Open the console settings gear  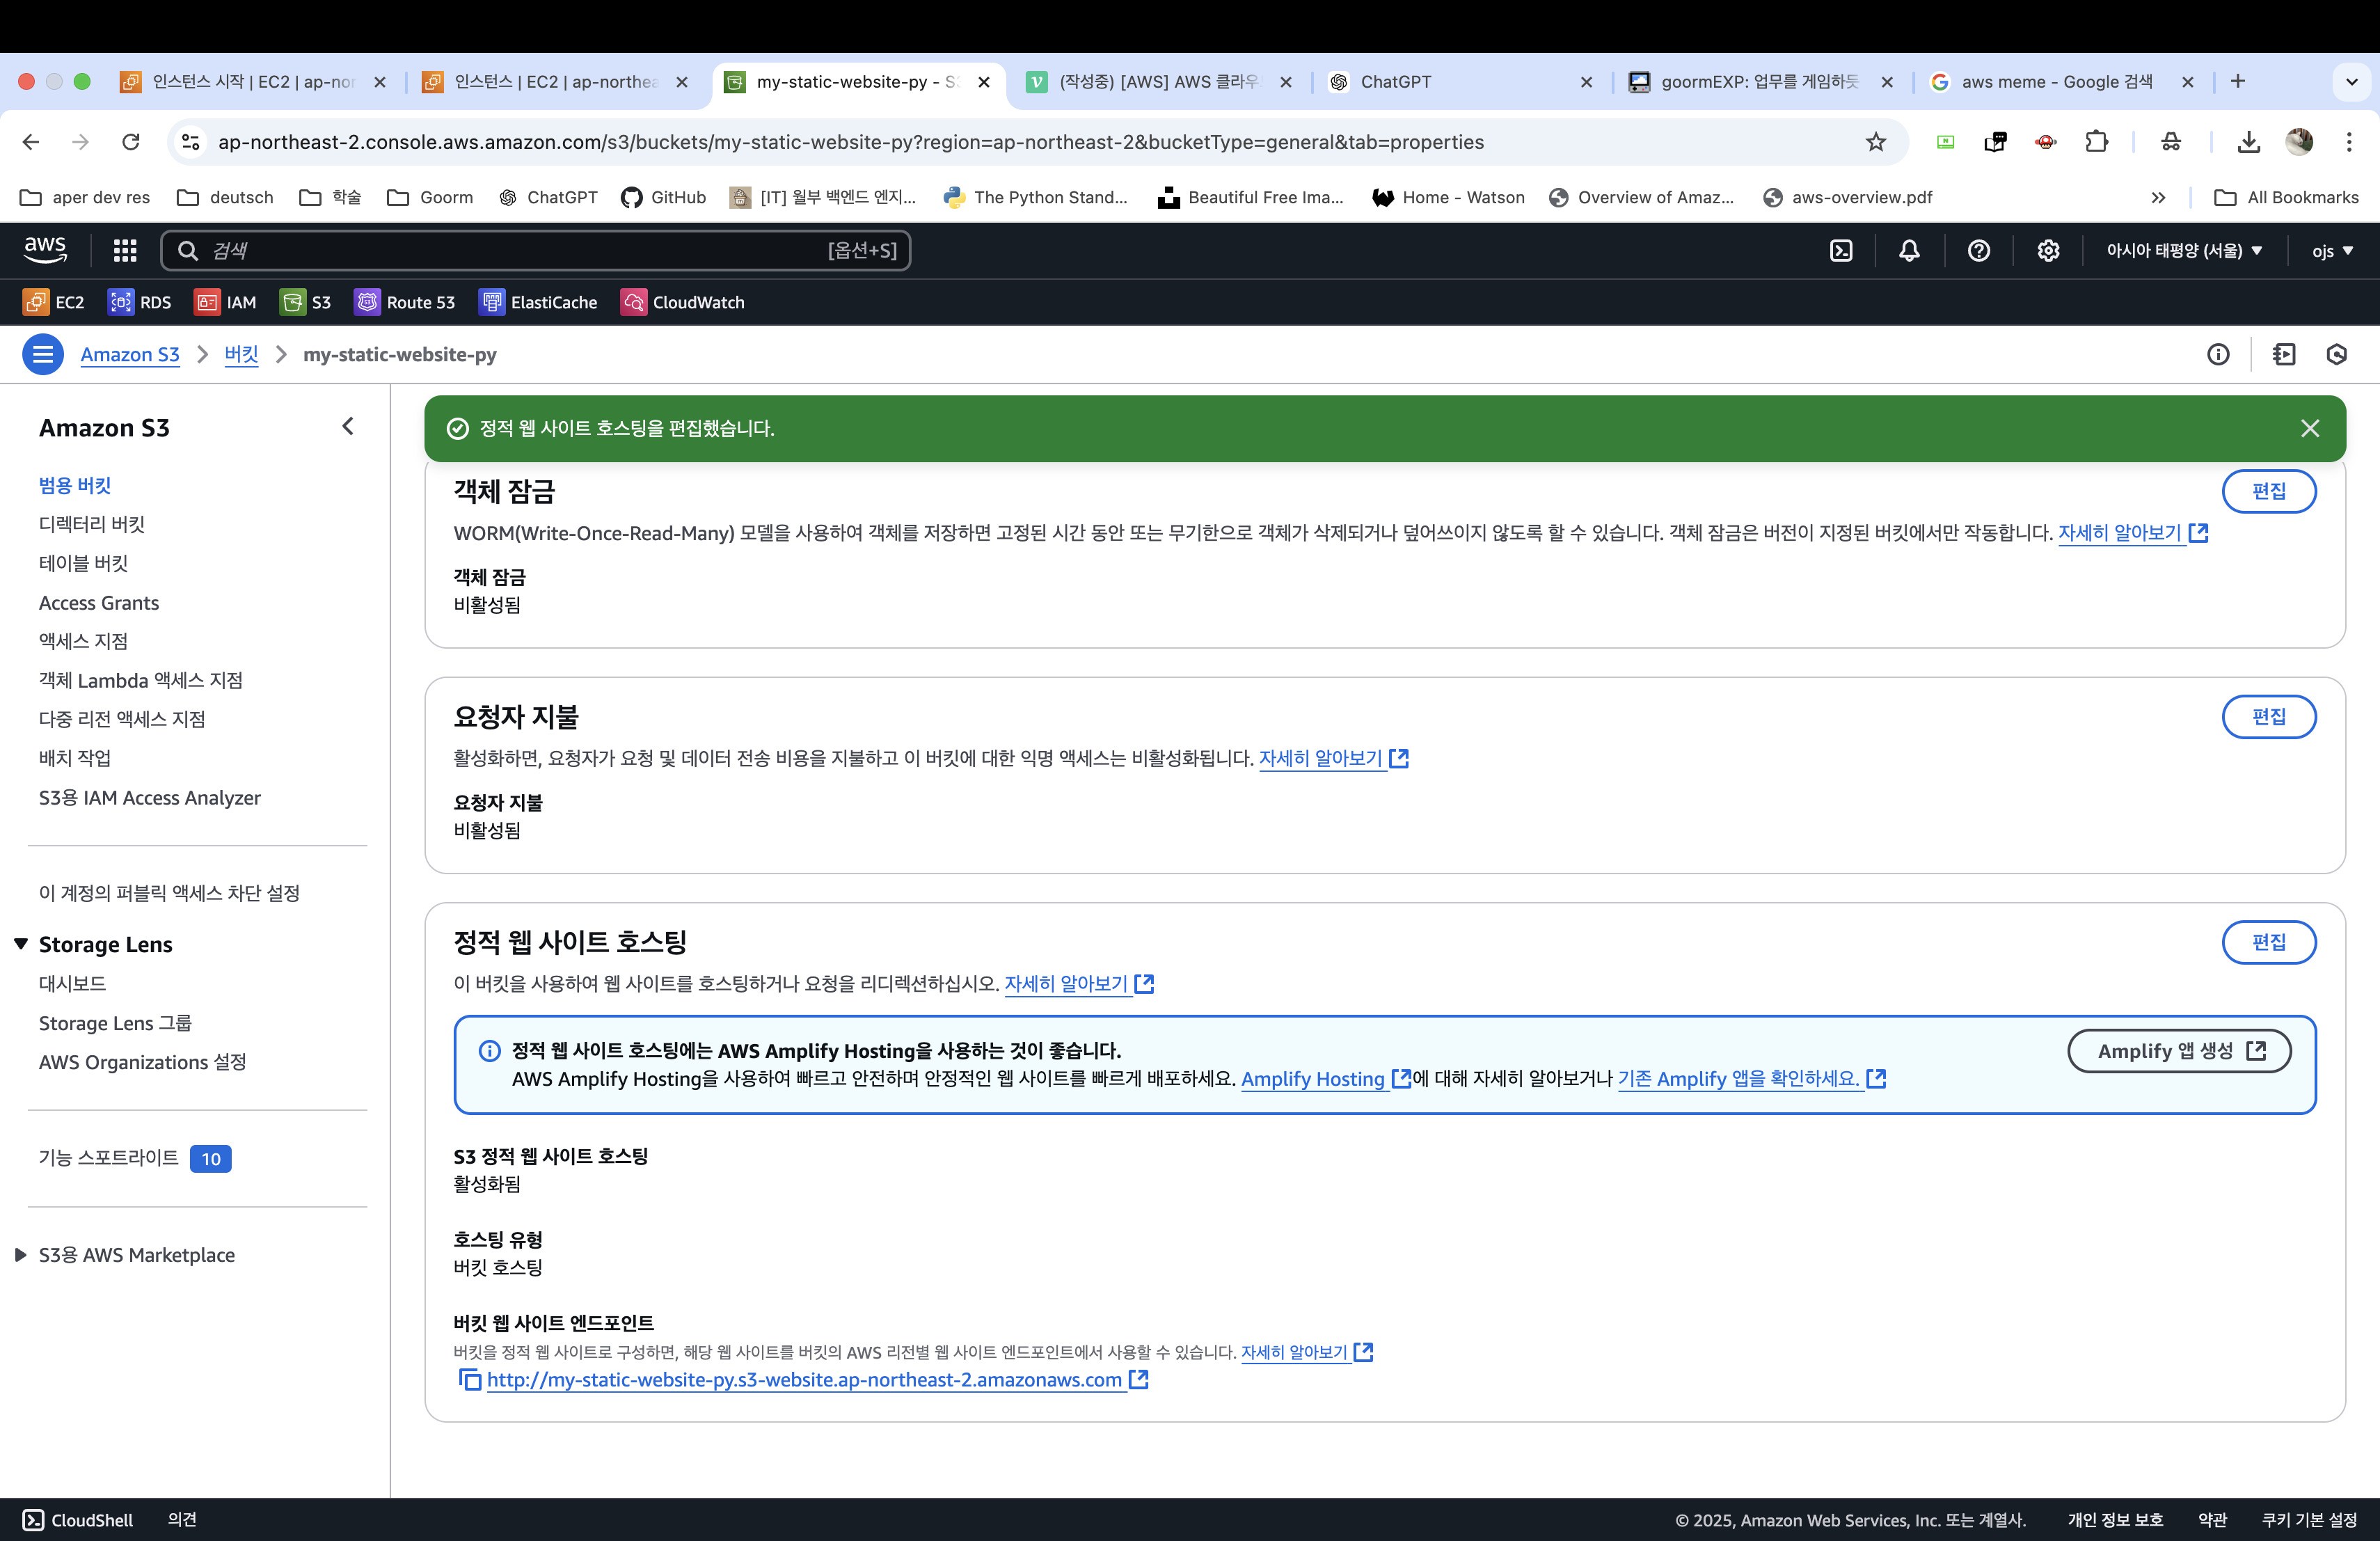coord(2048,250)
